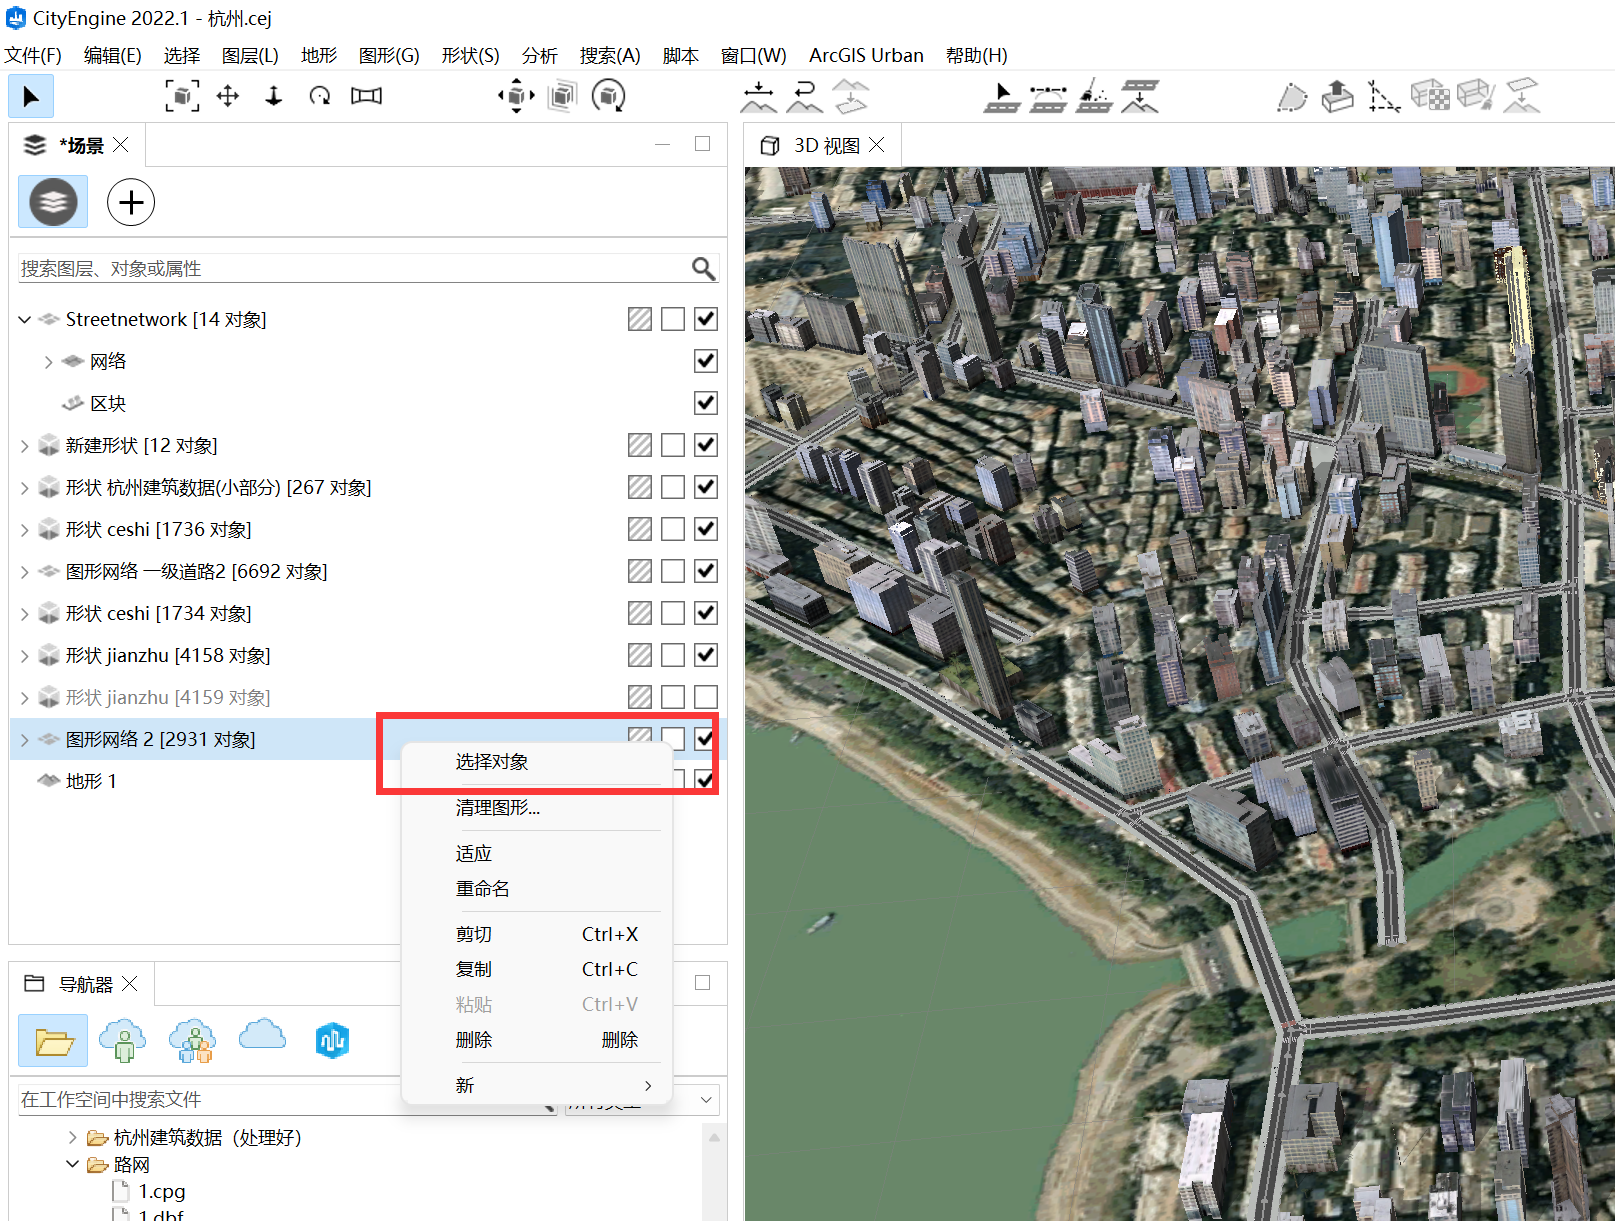Activate the rotate tool in toolbar
1615x1221 pixels.
click(320, 96)
